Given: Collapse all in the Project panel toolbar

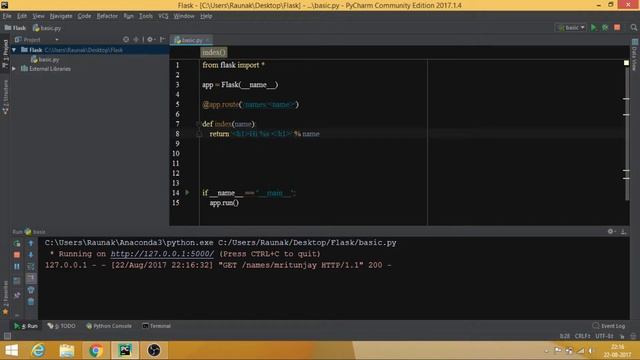Looking at the screenshot, I should click(x=136, y=40).
